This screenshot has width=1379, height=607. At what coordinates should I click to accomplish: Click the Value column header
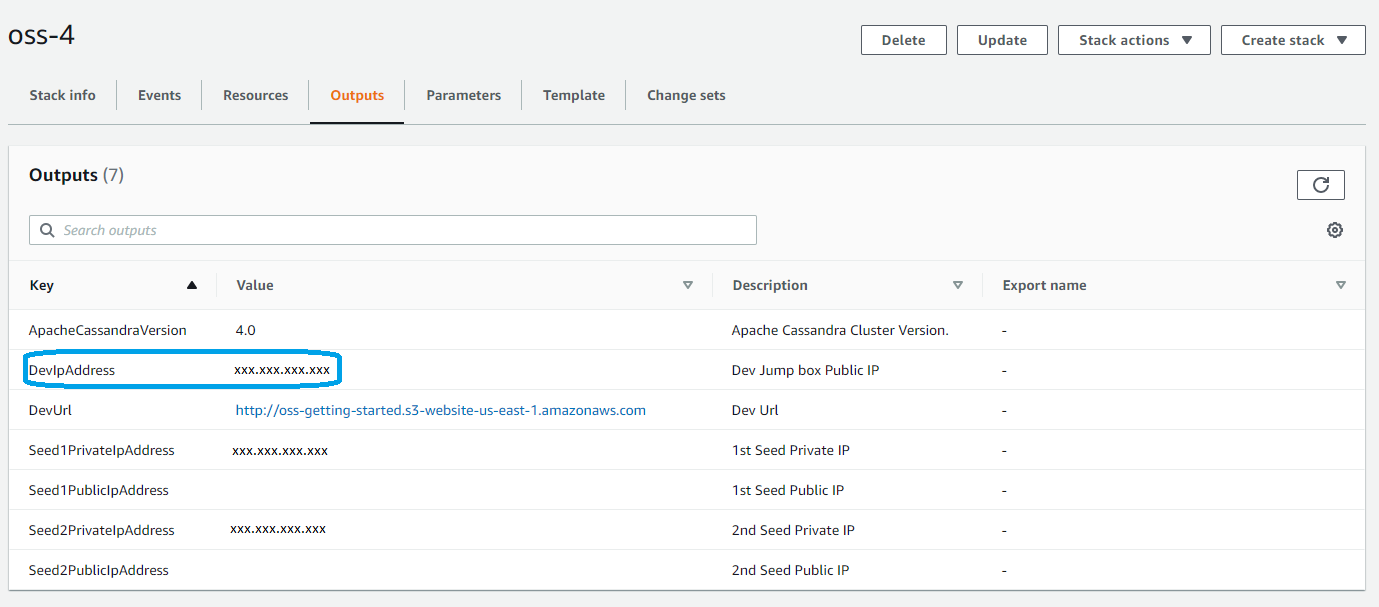(x=255, y=285)
